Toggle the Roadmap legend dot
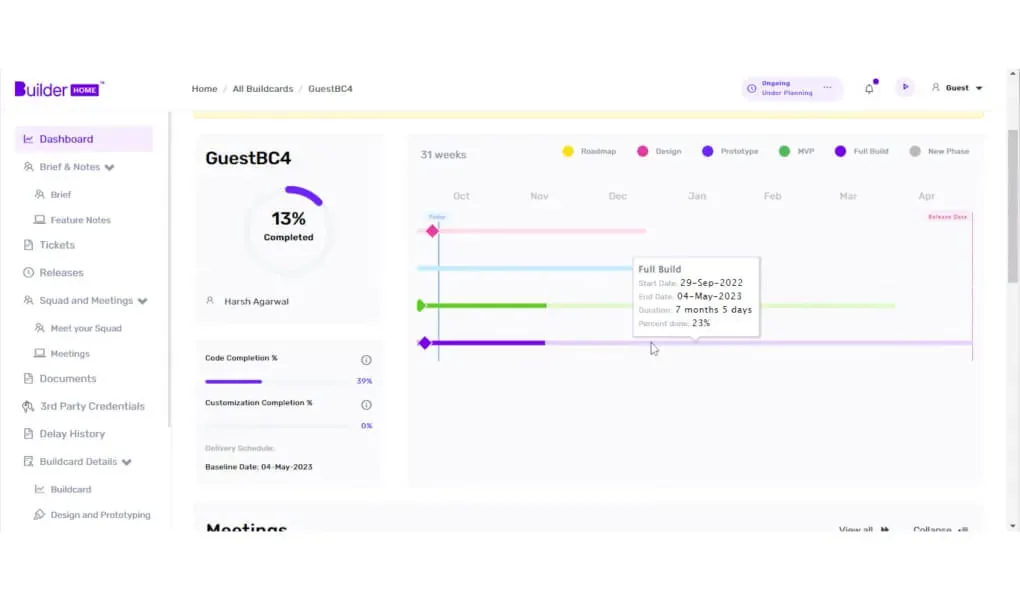 point(568,152)
